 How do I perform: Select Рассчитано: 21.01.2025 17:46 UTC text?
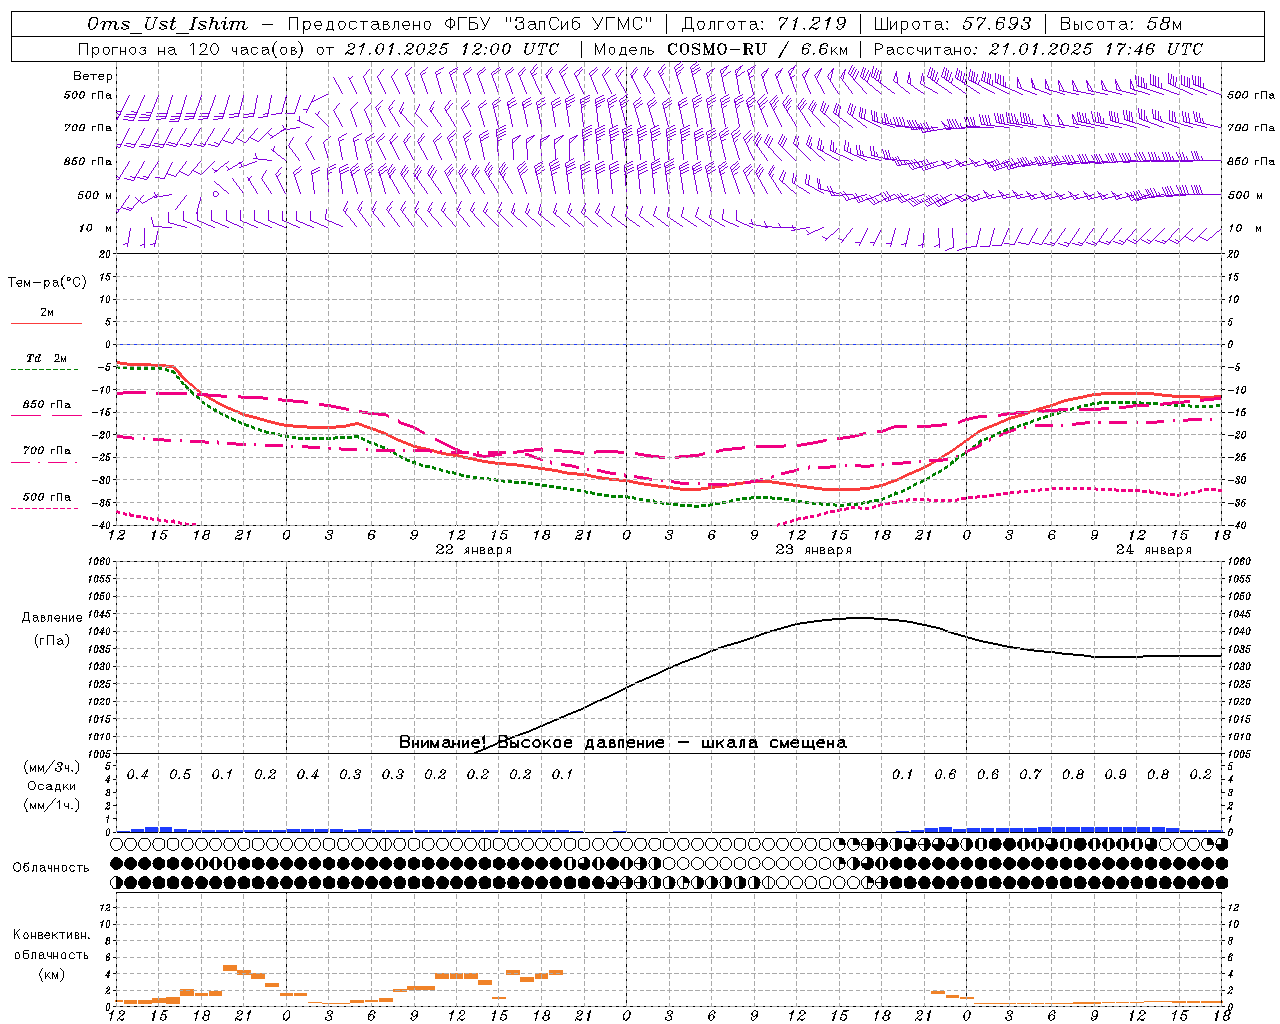coord(1038,49)
